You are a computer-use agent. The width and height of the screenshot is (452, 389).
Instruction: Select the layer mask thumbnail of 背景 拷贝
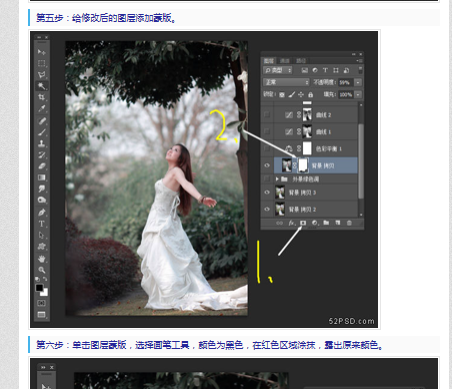pos(303,165)
